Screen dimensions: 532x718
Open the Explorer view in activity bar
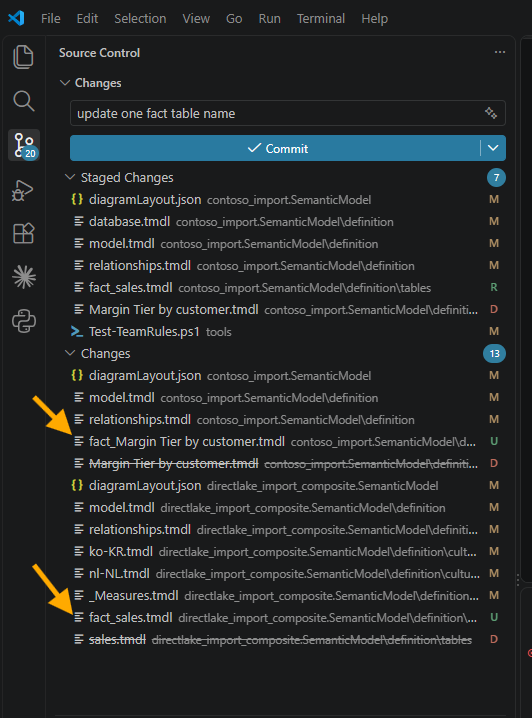[x=23, y=57]
